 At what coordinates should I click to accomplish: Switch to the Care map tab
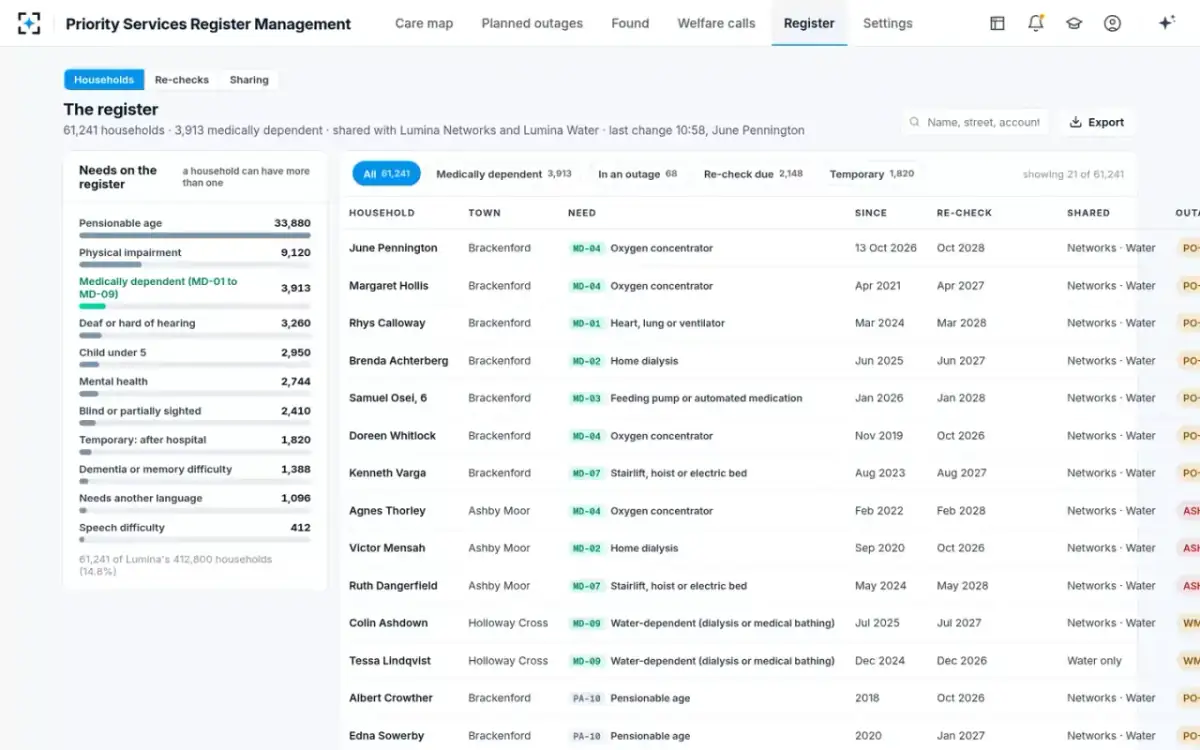click(x=424, y=23)
